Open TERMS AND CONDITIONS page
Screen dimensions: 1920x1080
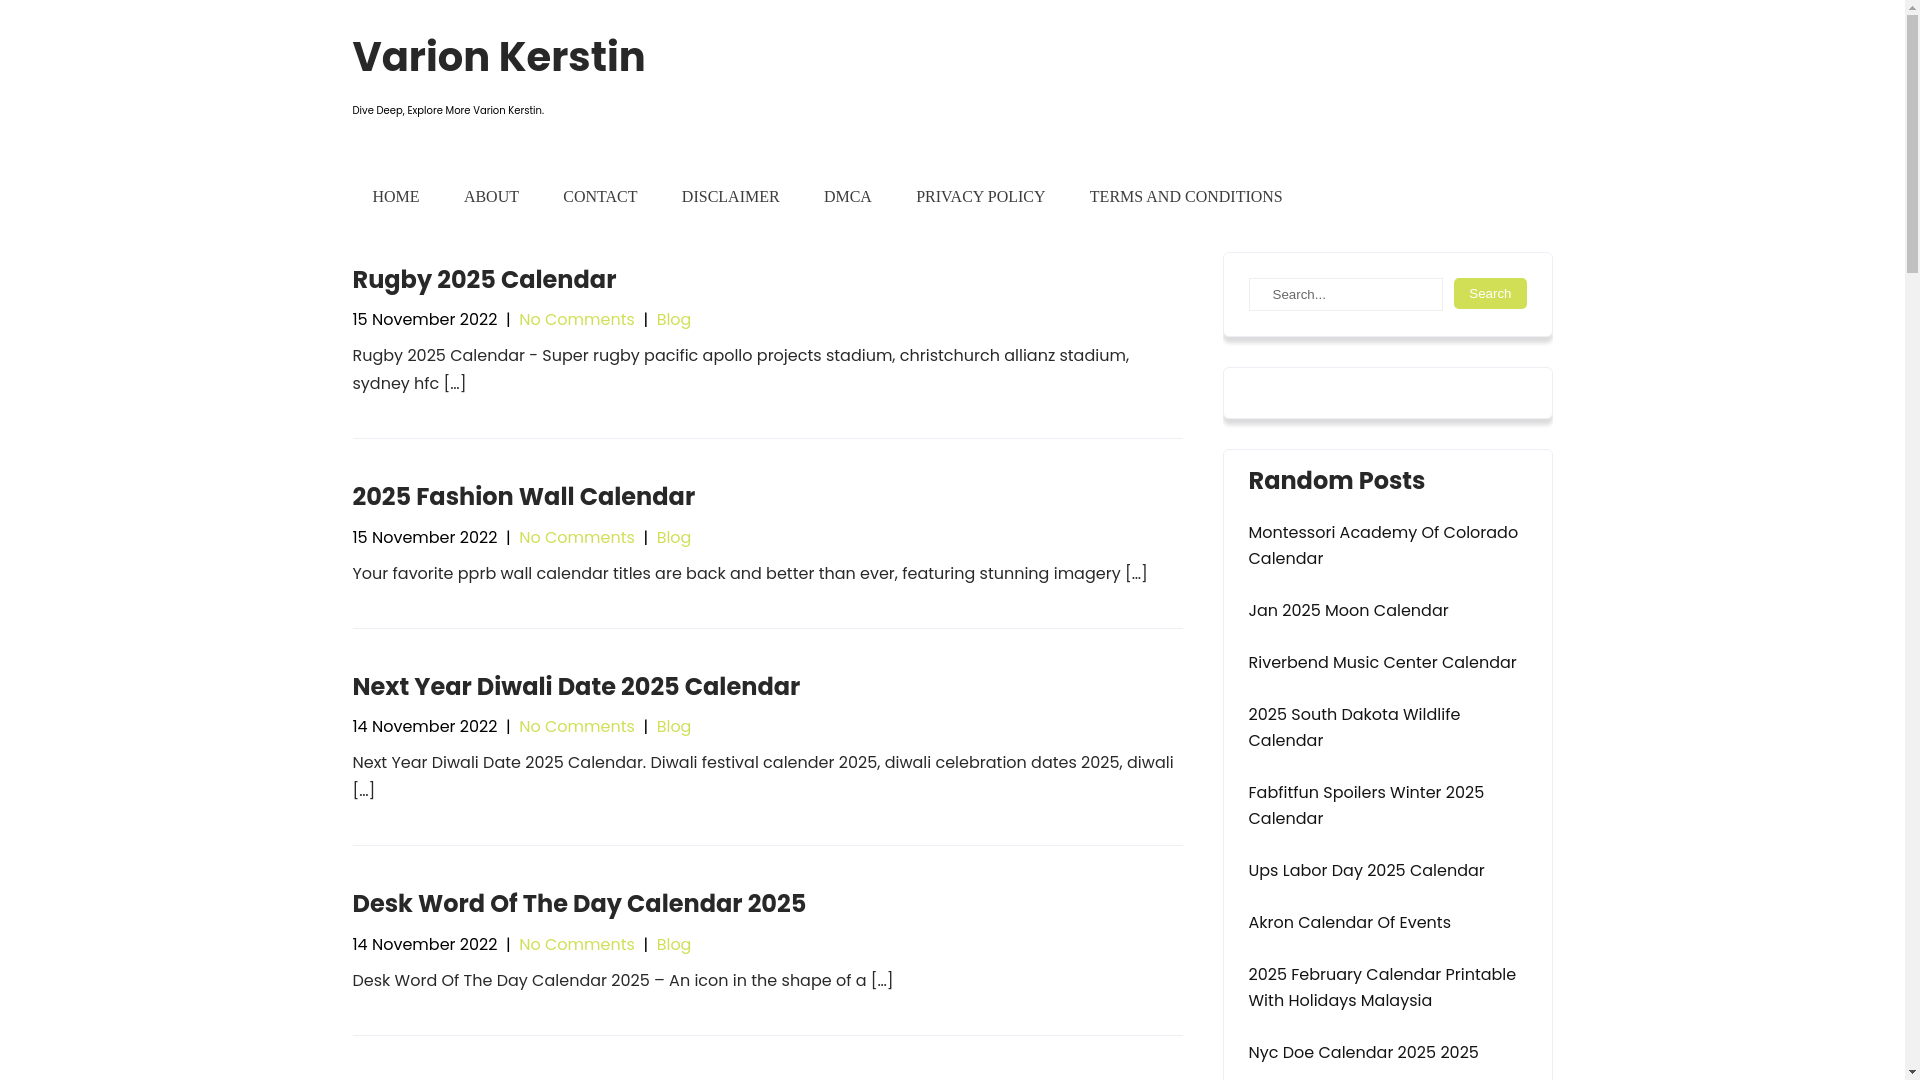tap(1185, 197)
